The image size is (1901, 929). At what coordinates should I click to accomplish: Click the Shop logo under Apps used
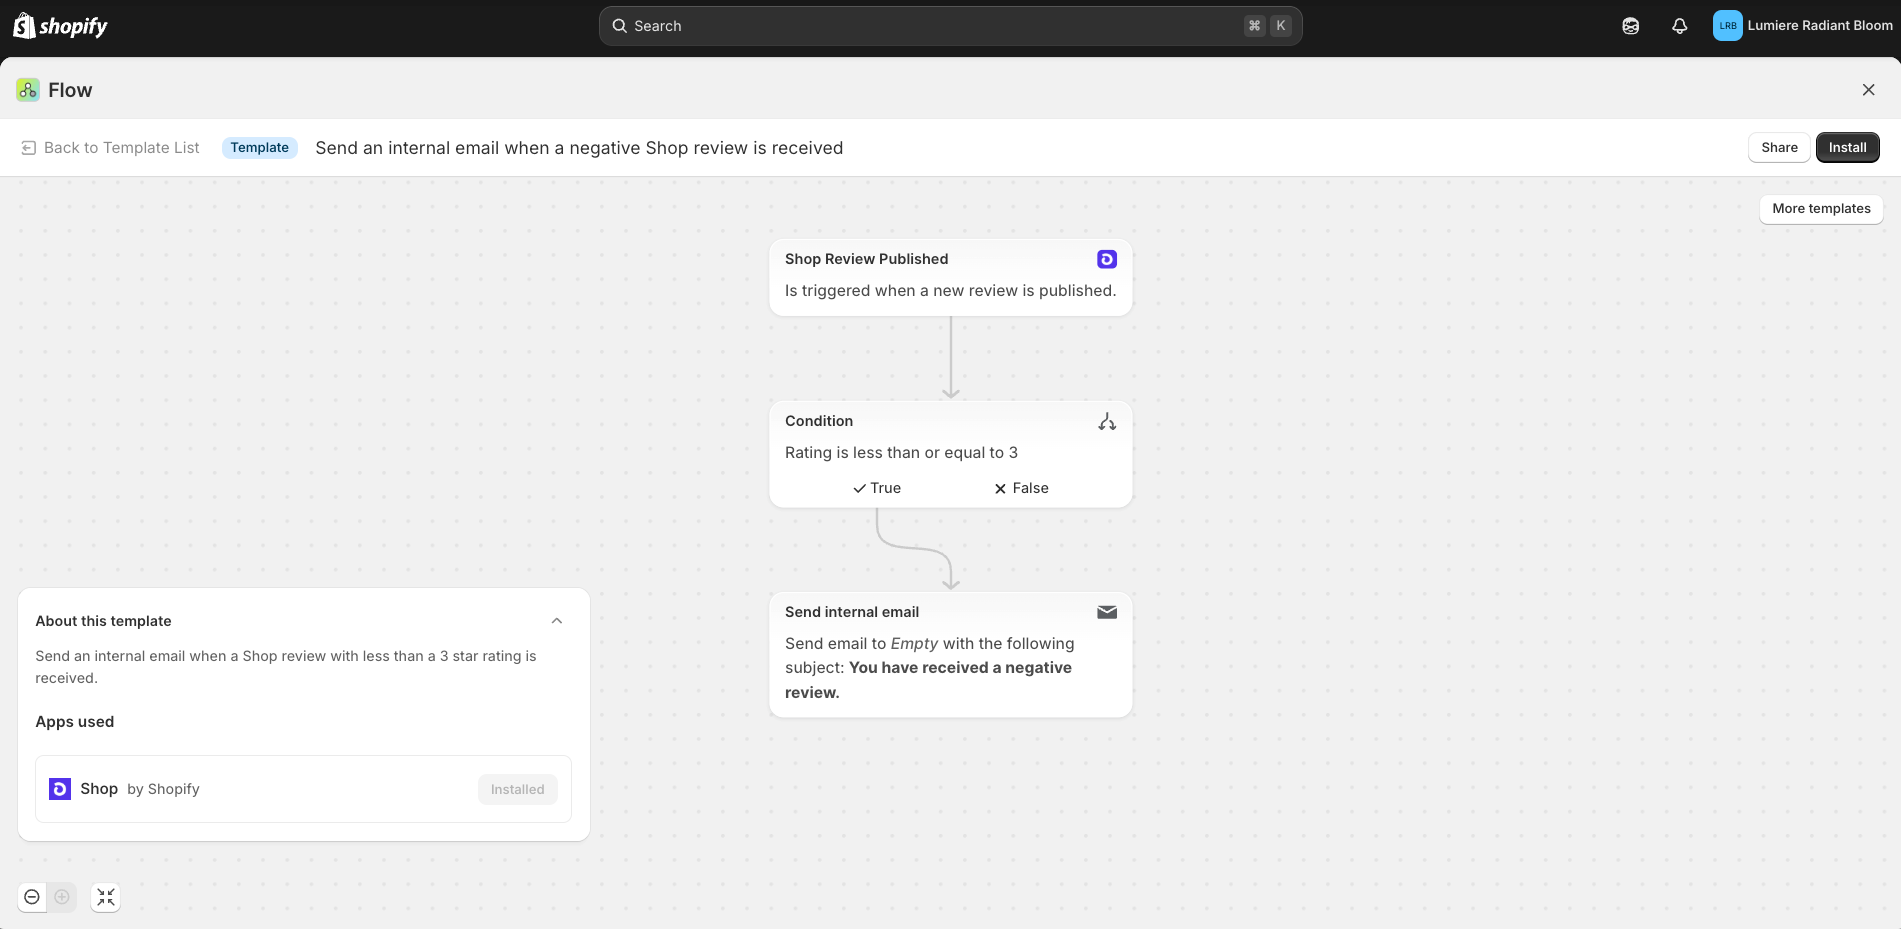tap(60, 789)
